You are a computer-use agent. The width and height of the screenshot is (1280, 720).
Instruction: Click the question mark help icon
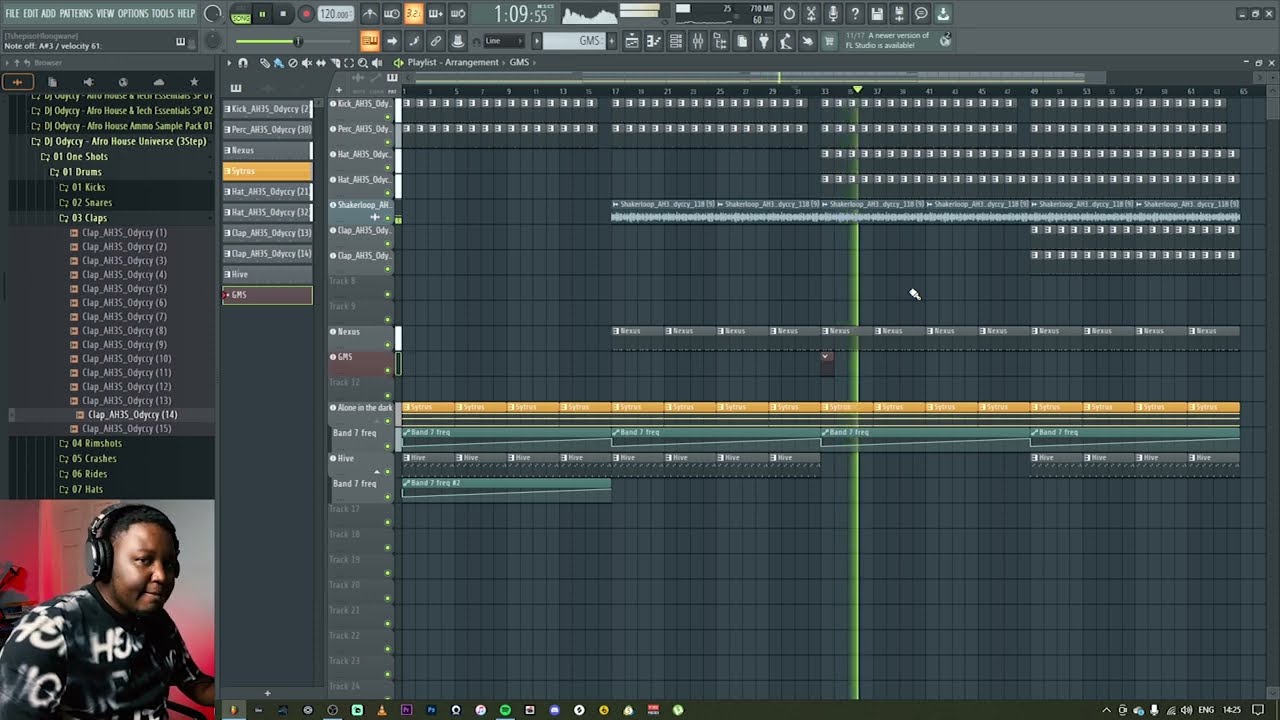855,14
